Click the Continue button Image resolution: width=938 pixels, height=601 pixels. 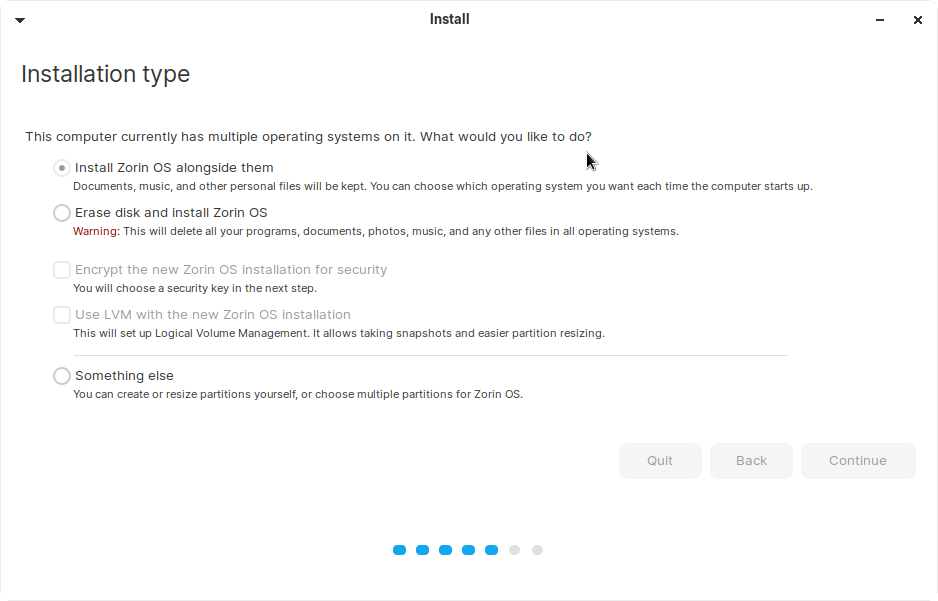pyautogui.click(x=858, y=461)
